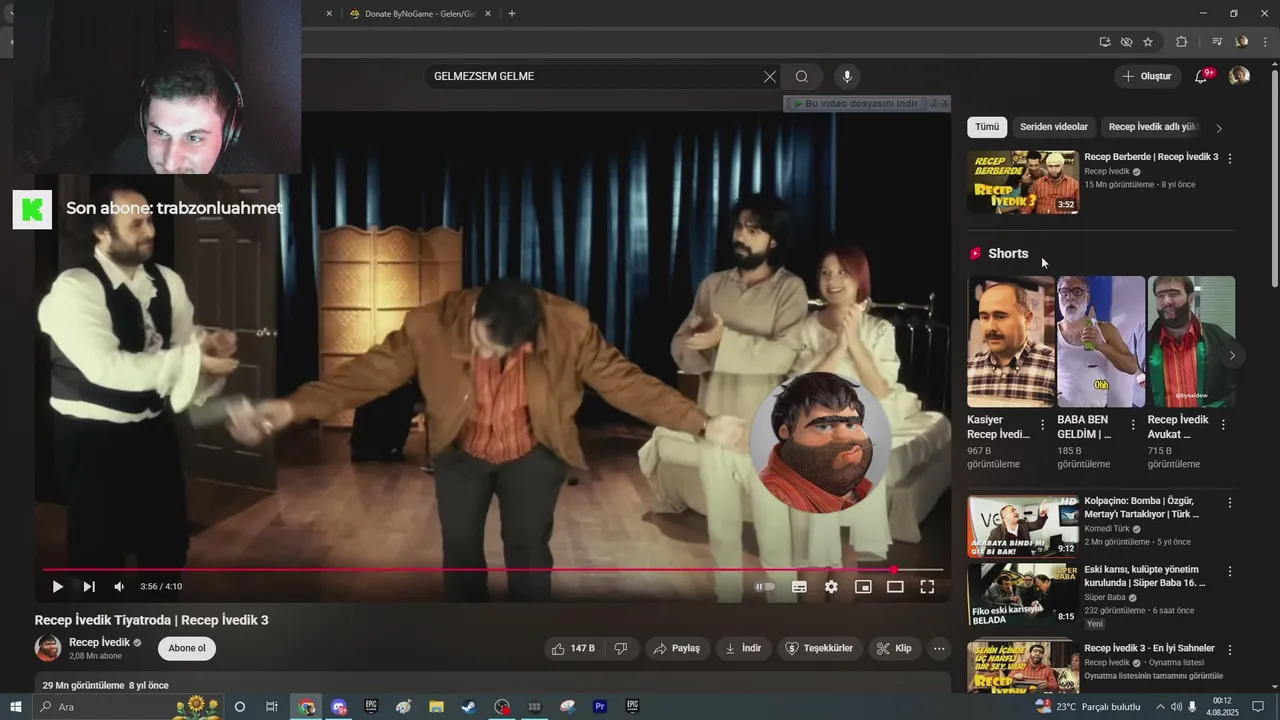Subscribe with Abone ol button
This screenshot has width=1280, height=720.
pos(187,648)
